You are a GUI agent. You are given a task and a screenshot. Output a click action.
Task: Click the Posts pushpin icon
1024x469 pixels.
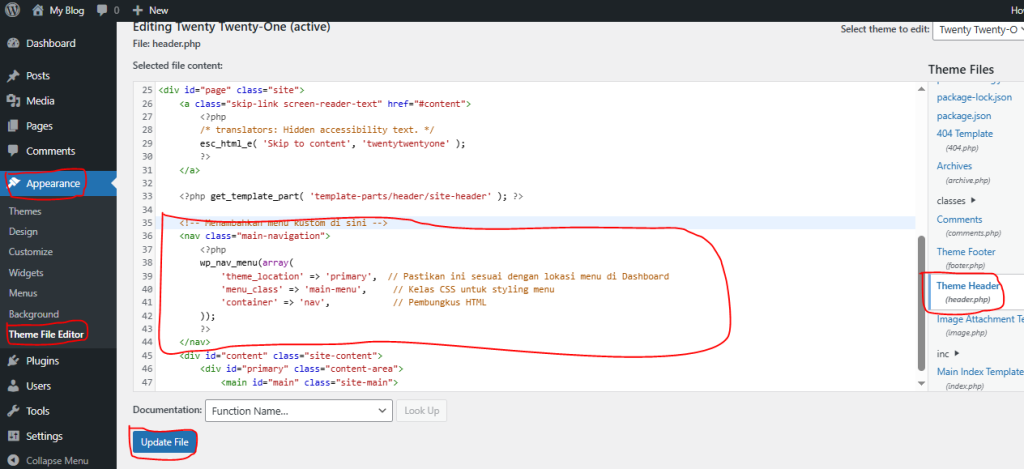pyautogui.click(x=13, y=76)
